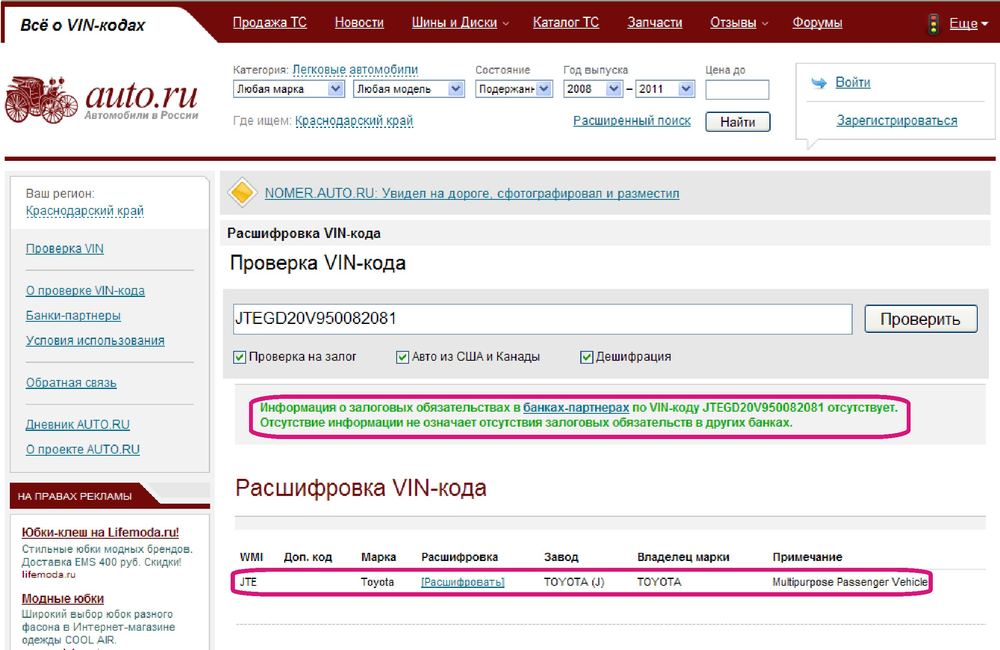Image resolution: width=1000 pixels, height=650 pixels.
Task: Open the Продажа ТС menu item
Action: pyautogui.click(x=270, y=22)
